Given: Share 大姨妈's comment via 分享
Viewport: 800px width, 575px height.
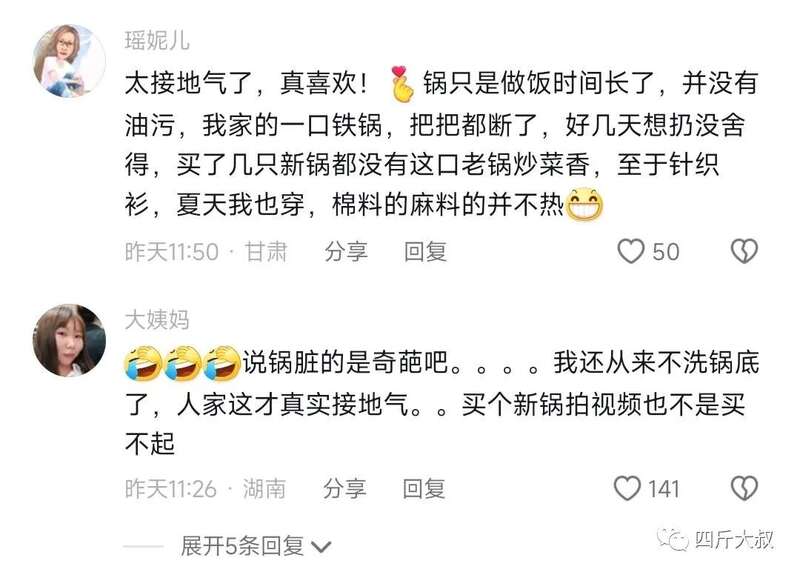Looking at the screenshot, I should tap(344, 488).
